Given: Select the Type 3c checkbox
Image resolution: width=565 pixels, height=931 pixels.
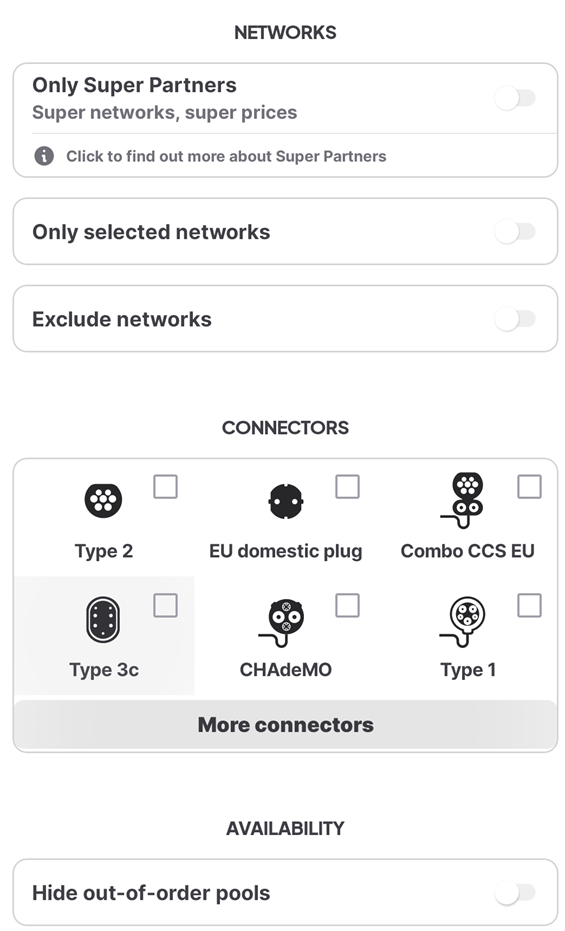Looking at the screenshot, I should (x=165, y=605).
